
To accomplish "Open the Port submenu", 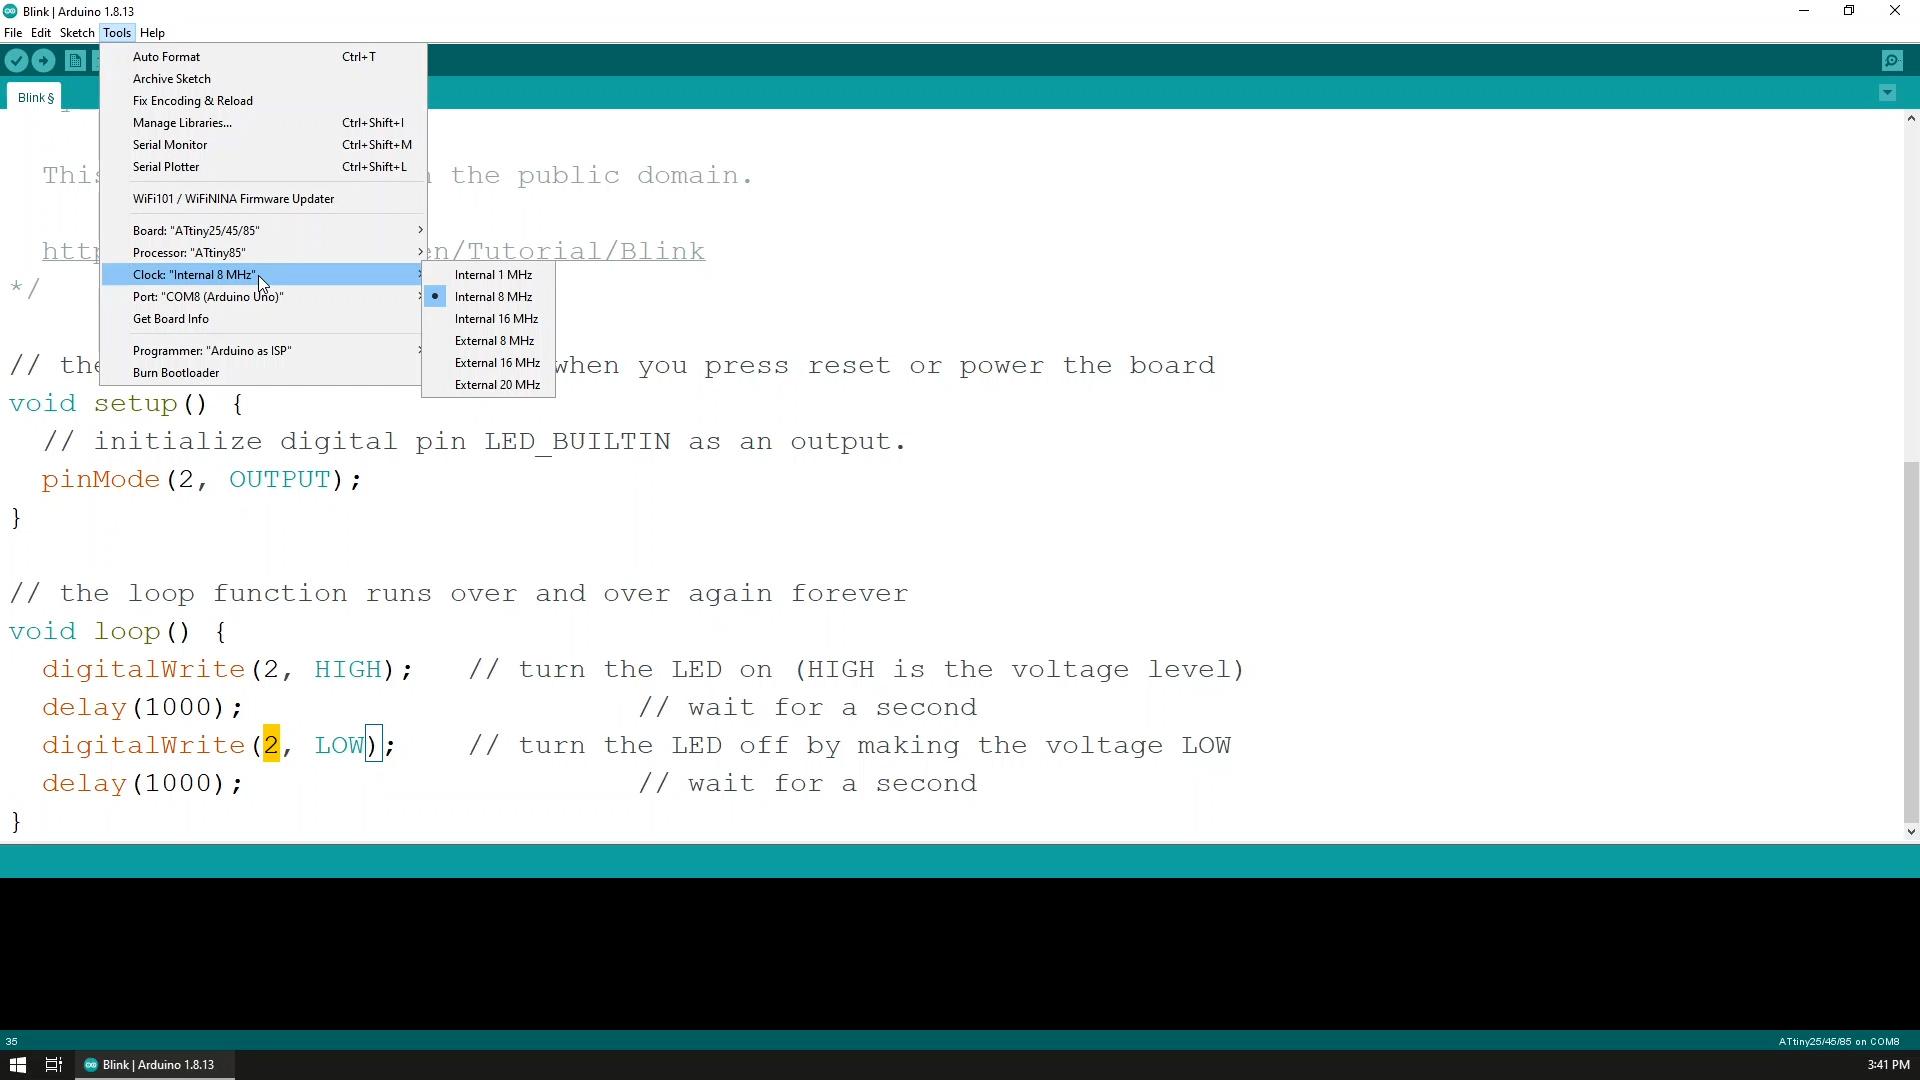I will [x=207, y=295].
